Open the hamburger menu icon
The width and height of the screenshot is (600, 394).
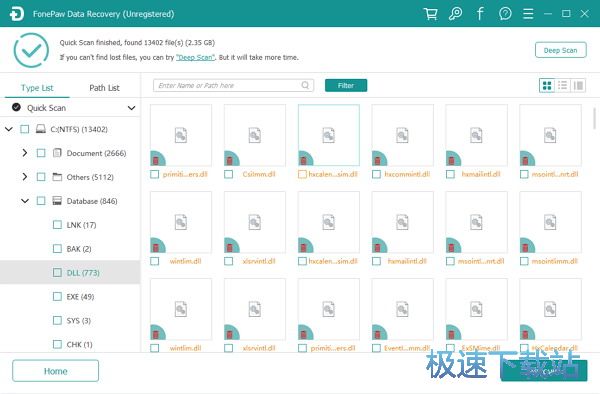[528, 14]
